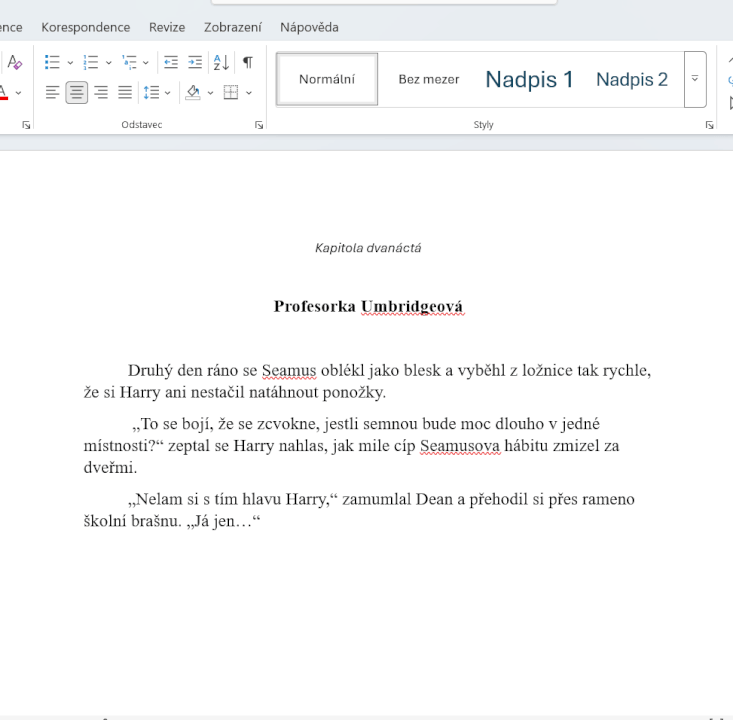Click the multilevel list icon
The image size is (733, 720).
pos(129,62)
